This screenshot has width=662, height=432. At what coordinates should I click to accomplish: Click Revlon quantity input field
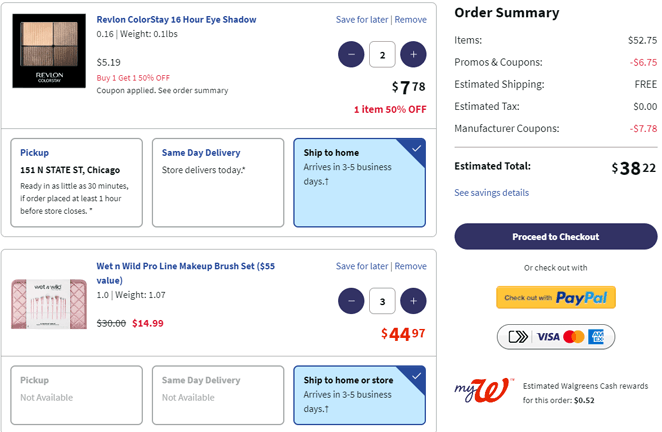[x=382, y=54]
